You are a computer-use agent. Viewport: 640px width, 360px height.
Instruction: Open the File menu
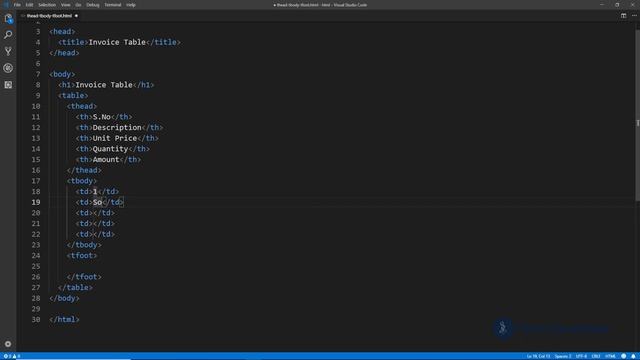tap(17, 5)
